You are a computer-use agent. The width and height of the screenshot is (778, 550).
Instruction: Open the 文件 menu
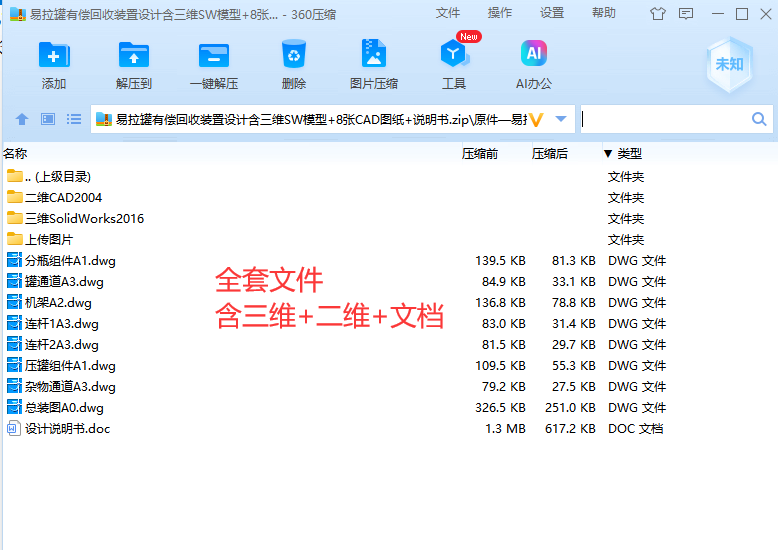tap(448, 13)
